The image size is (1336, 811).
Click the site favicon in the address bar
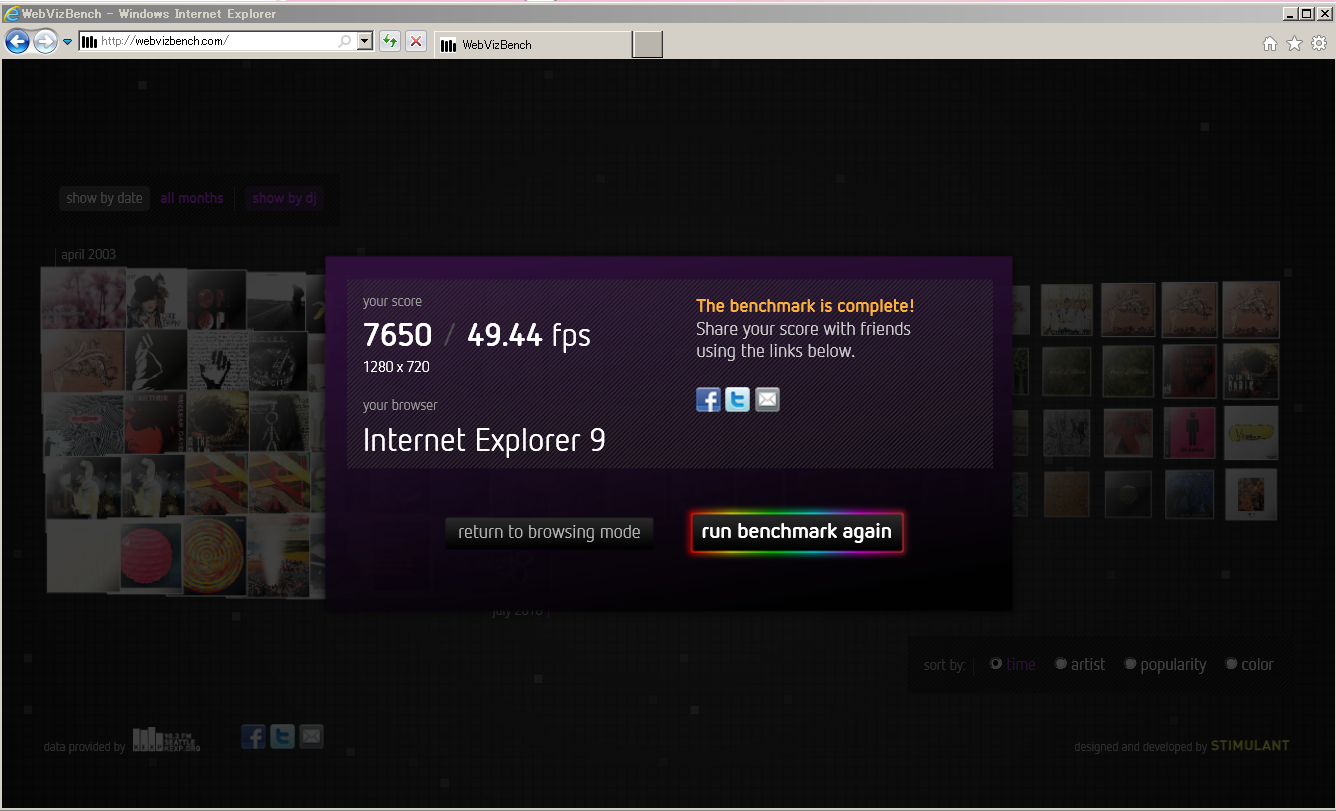89,41
